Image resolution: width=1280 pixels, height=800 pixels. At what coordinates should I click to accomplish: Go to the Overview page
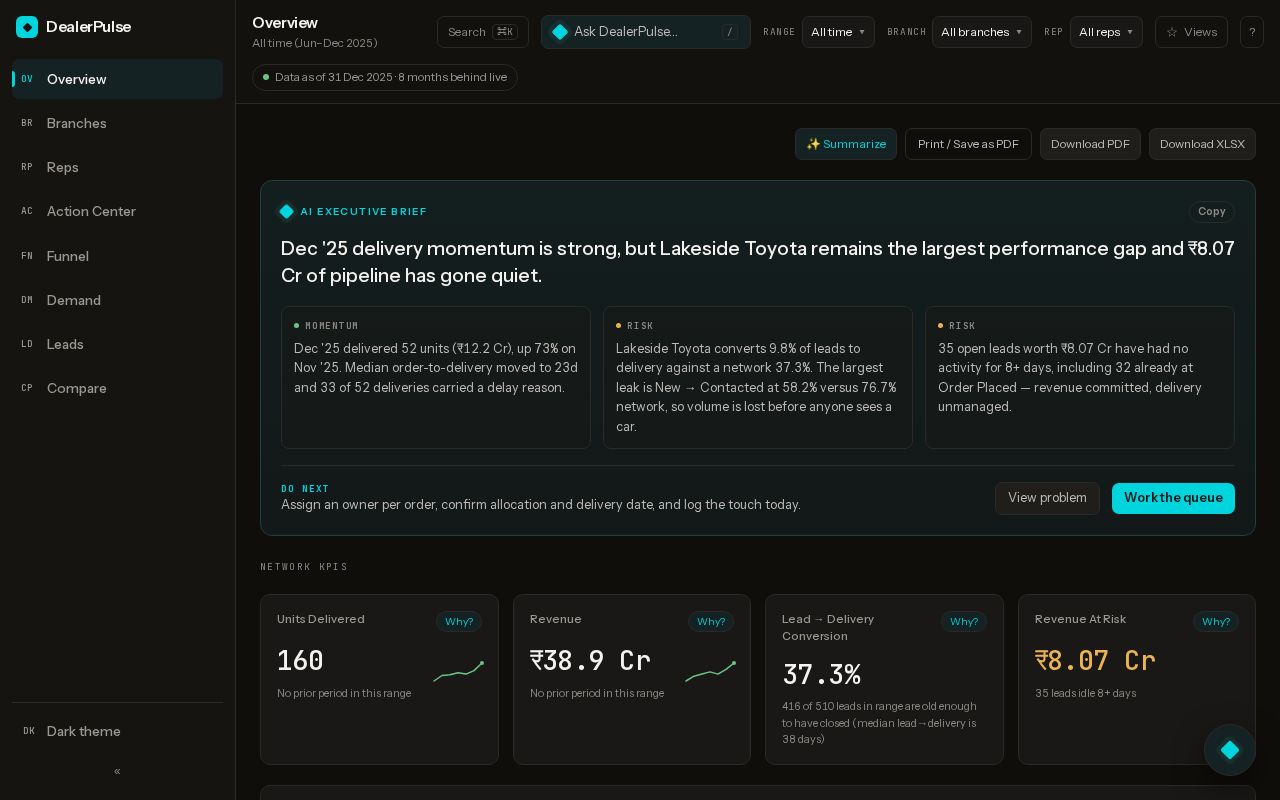coord(117,79)
